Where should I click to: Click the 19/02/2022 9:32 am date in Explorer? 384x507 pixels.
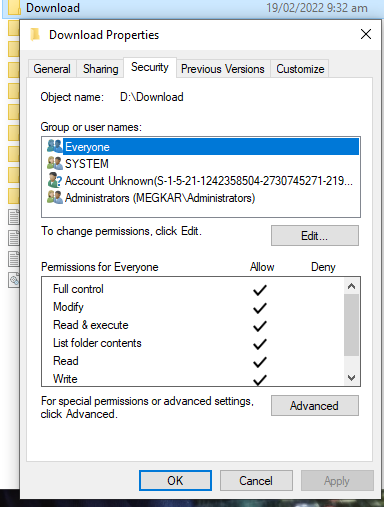coord(317,8)
